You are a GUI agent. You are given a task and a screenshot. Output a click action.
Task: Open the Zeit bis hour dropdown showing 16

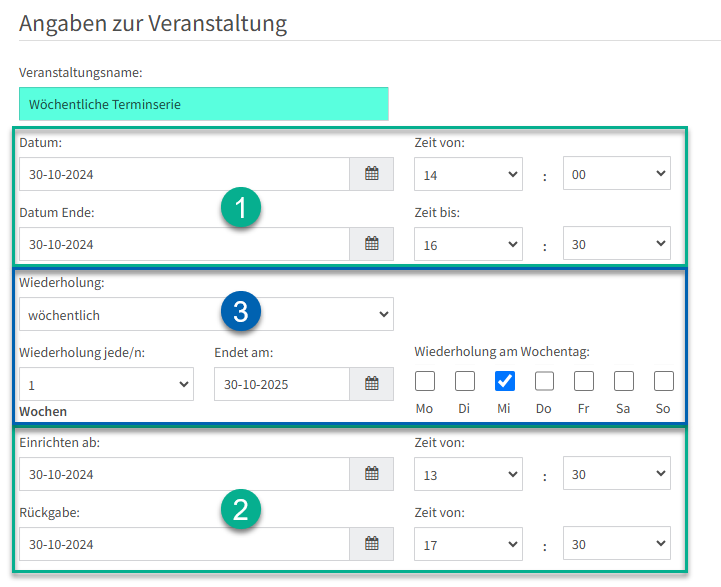(468, 244)
